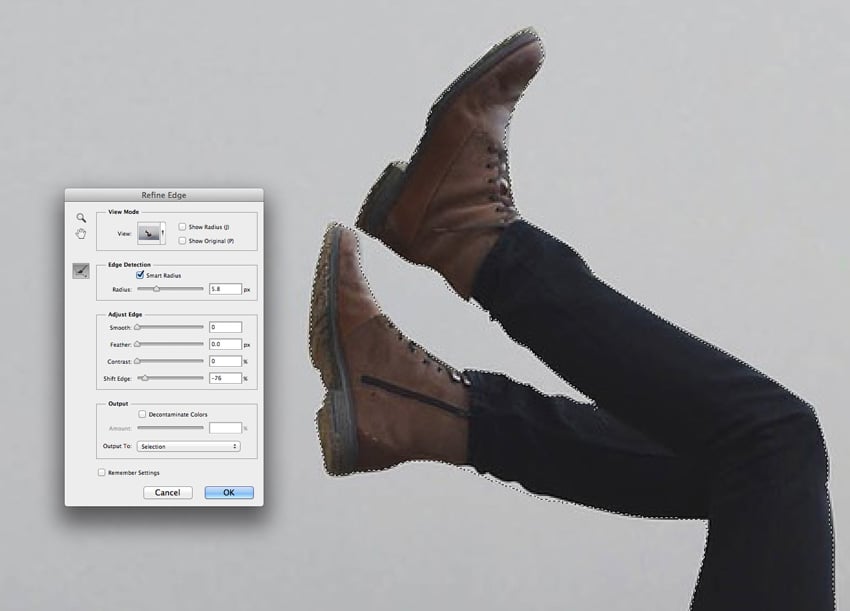Click the View mode thumbnail preview
850x611 pixels.
(x=149, y=233)
